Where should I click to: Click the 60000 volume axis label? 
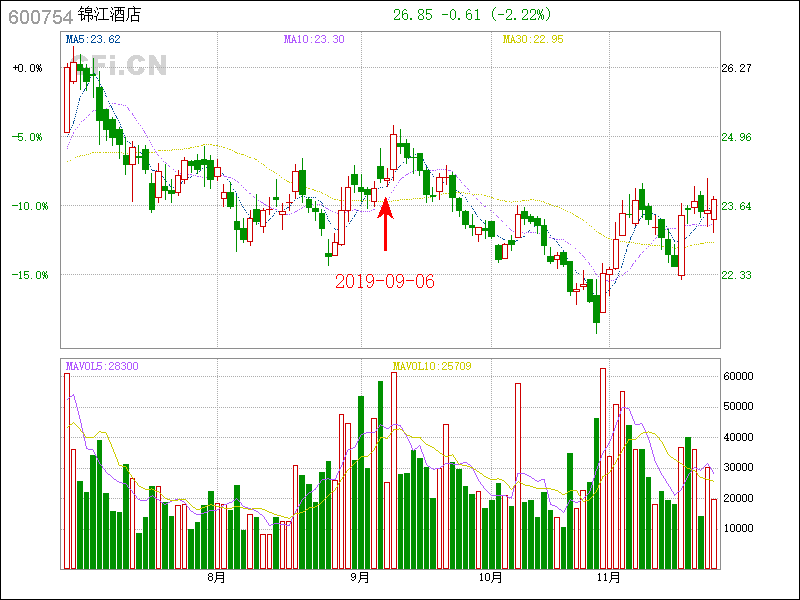click(738, 376)
